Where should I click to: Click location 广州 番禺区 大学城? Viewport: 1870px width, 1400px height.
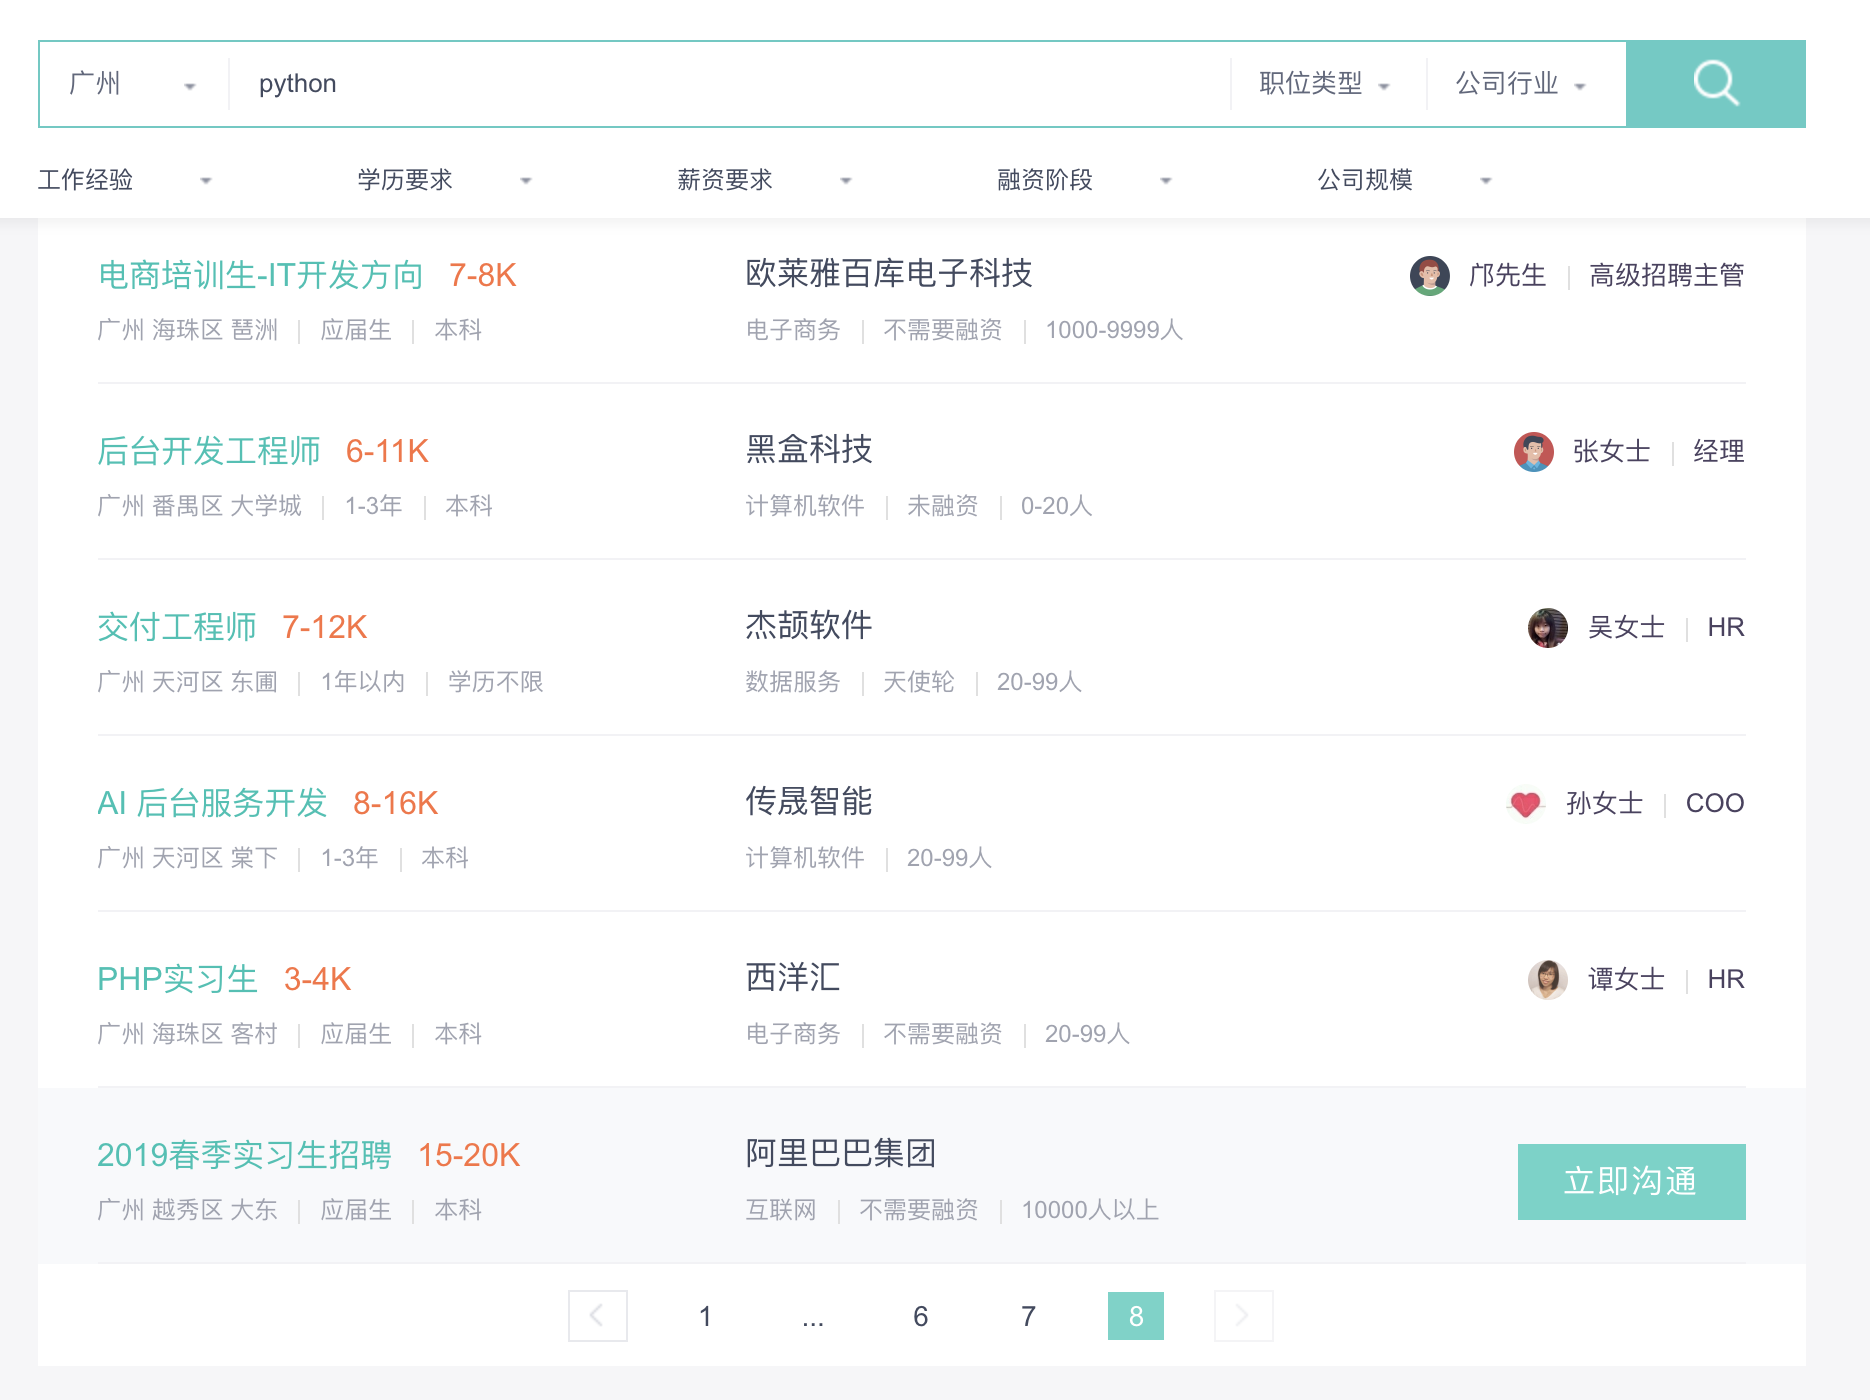[200, 506]
